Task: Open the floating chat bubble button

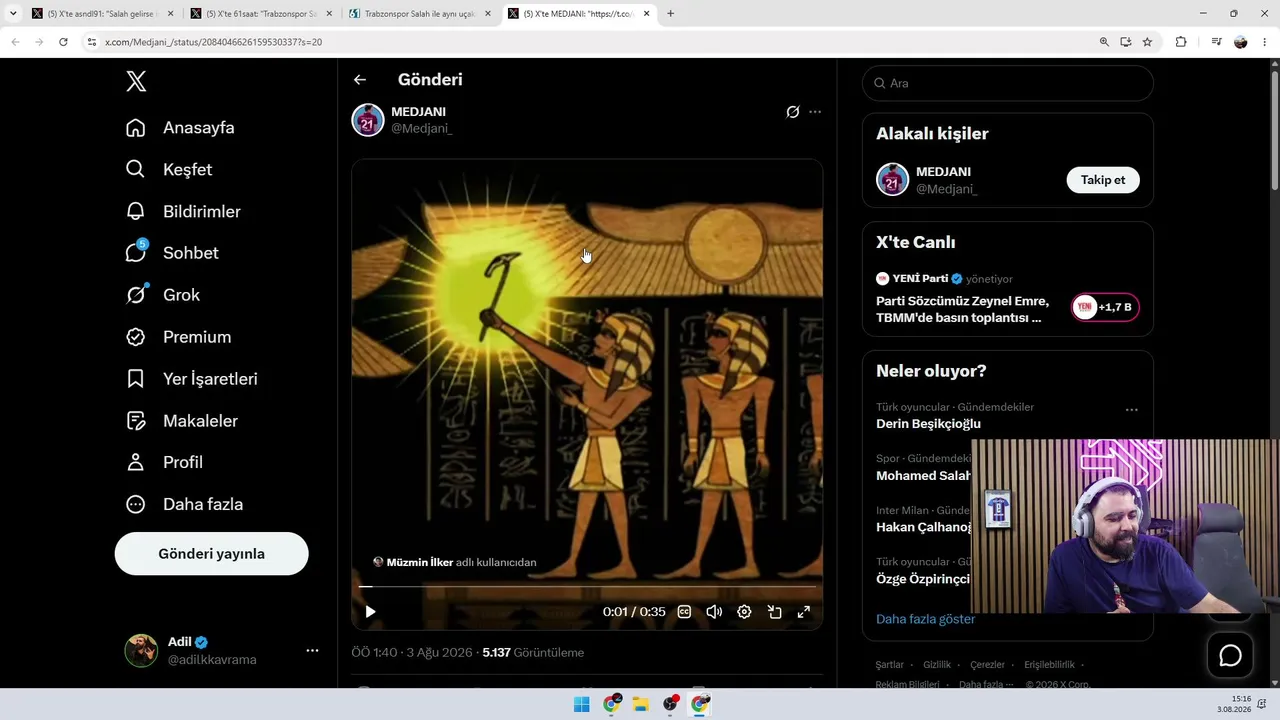Action: coord(1230,655)
